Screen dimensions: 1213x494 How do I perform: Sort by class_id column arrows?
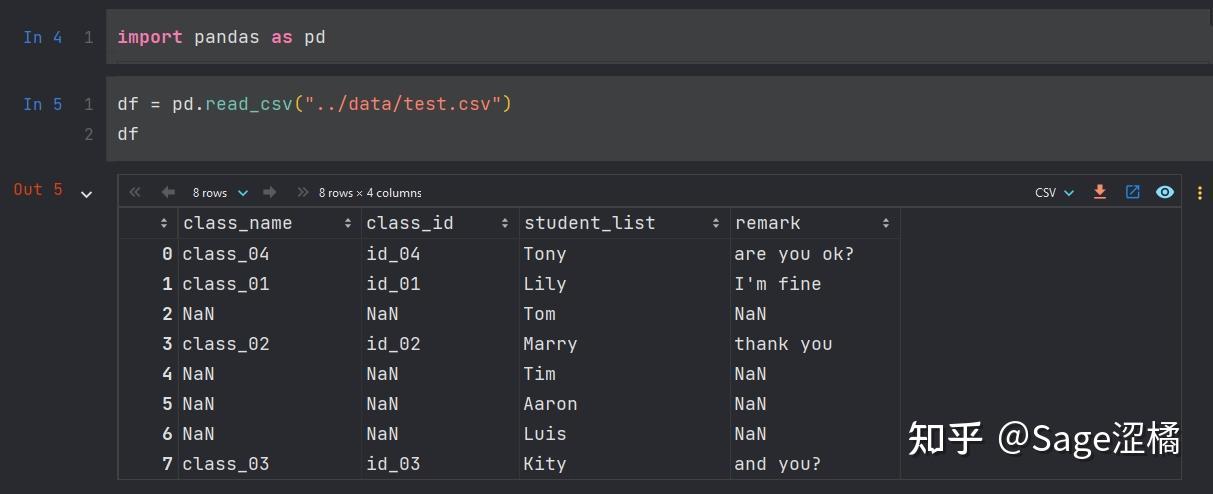pos(505,223)
